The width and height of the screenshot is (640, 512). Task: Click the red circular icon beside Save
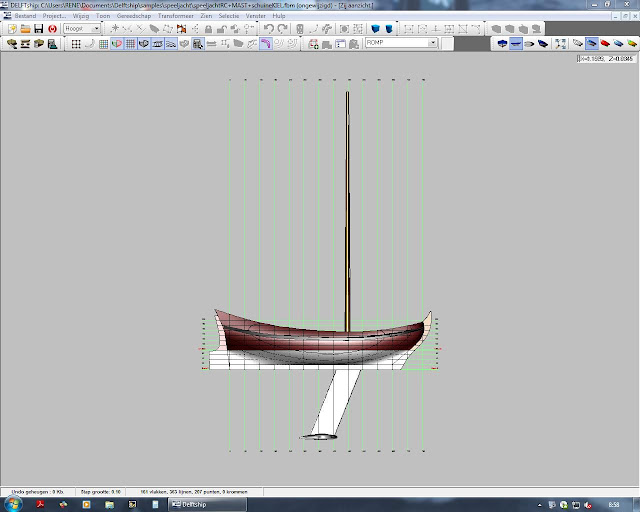click(x=52, y=29)
